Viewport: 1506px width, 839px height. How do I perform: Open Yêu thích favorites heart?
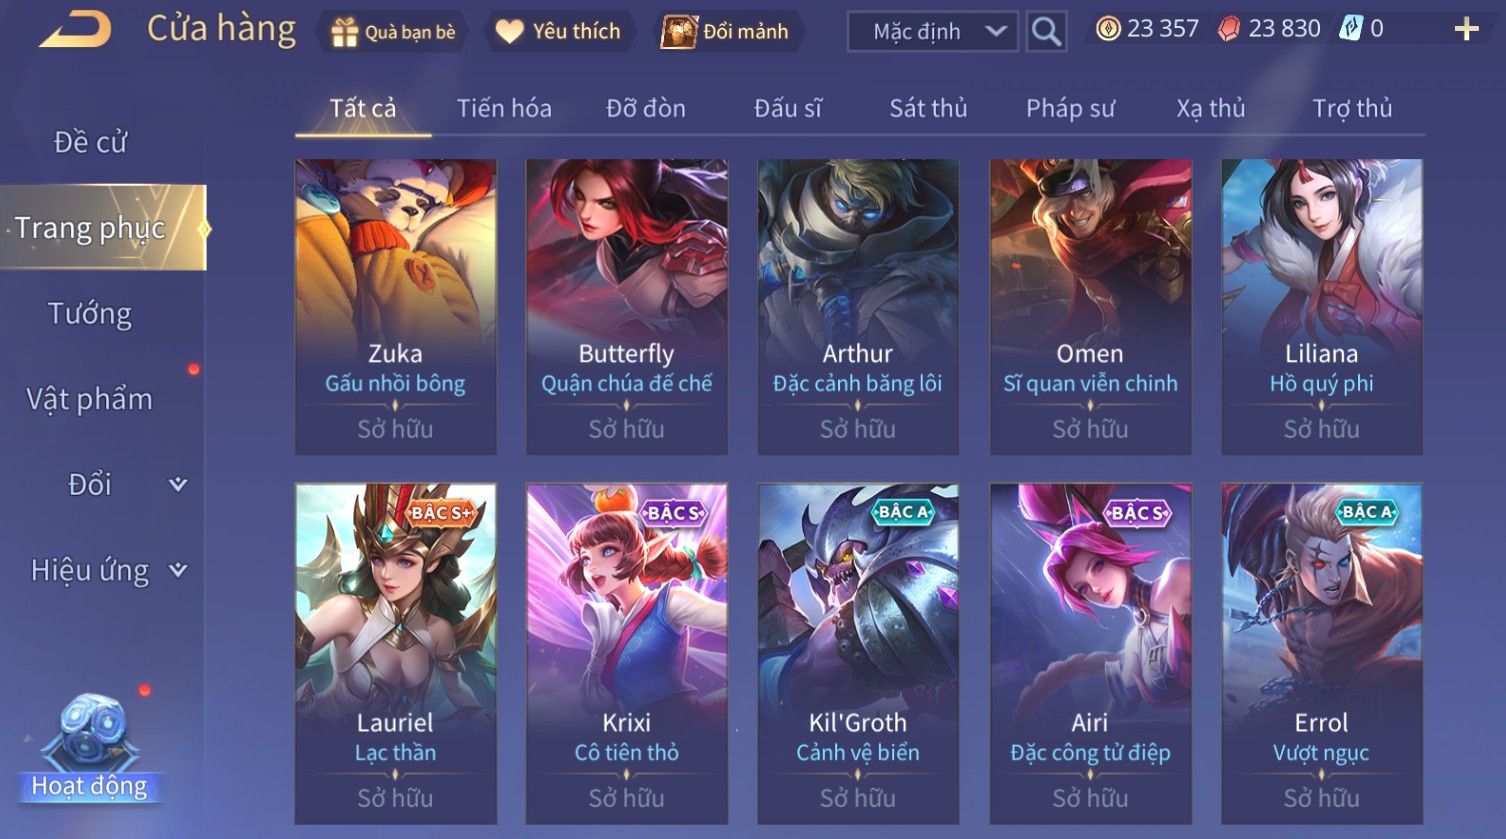tap(558, 32)
